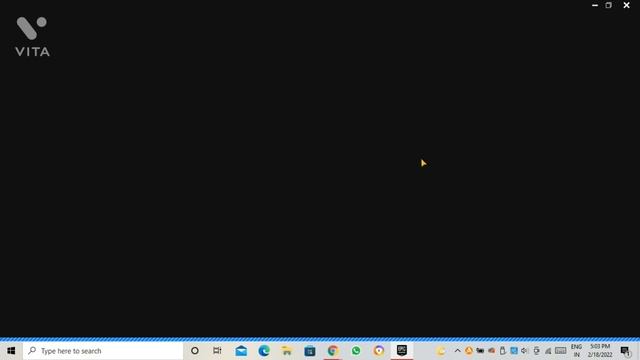
Task: Open Task View in the taskbar
Action: tap(217, 351)
